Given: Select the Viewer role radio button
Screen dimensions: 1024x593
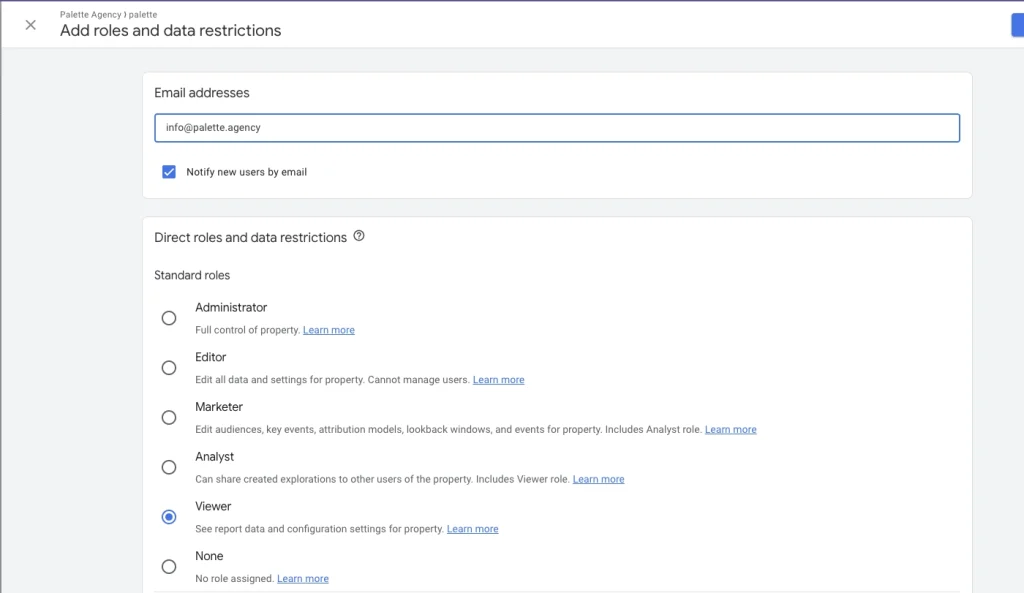Looking at the screenshot, I should coord(168,517).
